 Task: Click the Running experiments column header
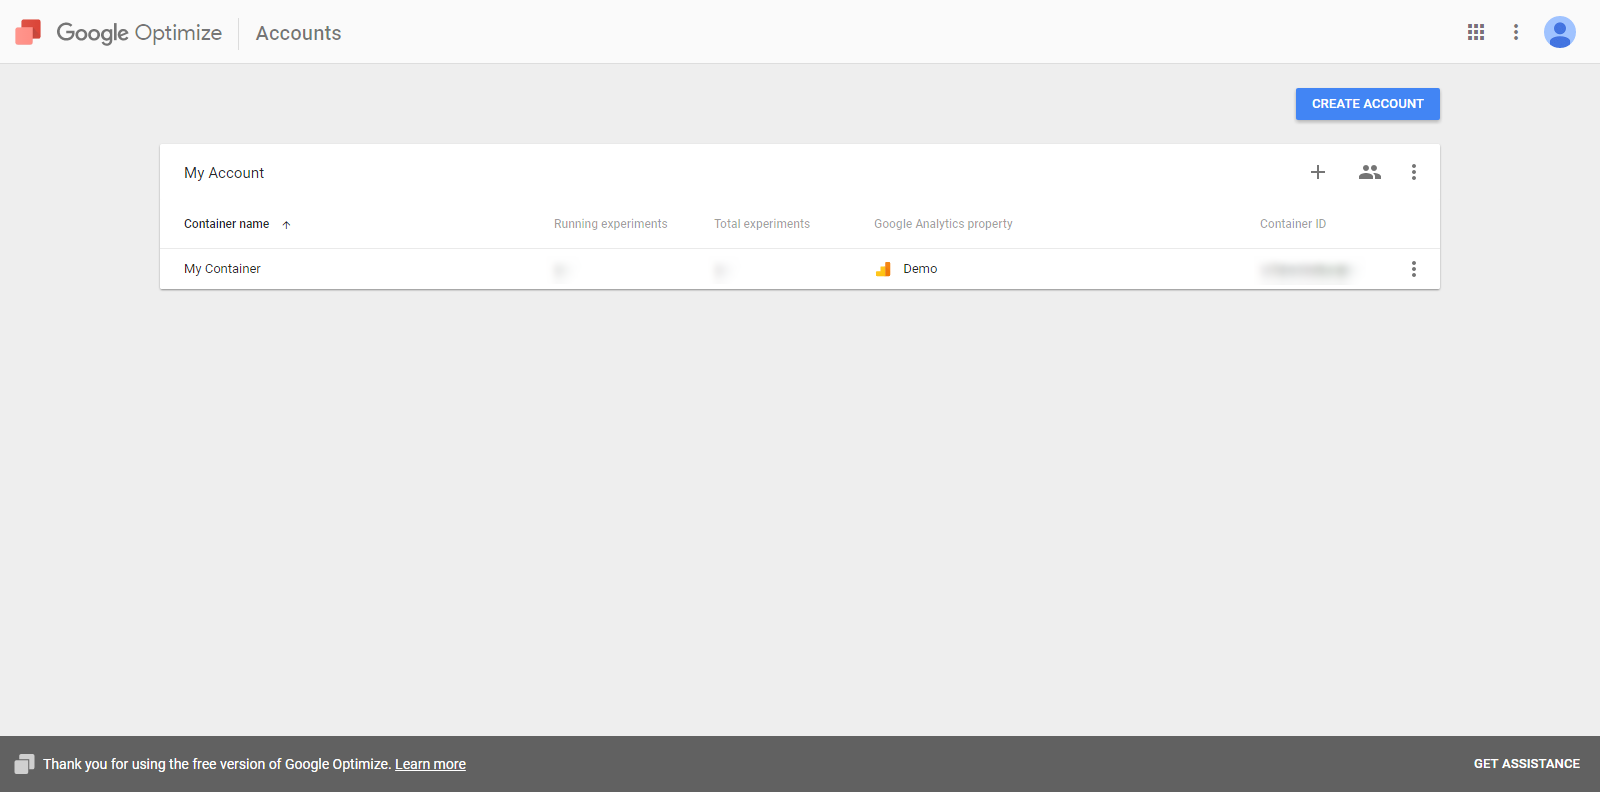tap(610, 224)
